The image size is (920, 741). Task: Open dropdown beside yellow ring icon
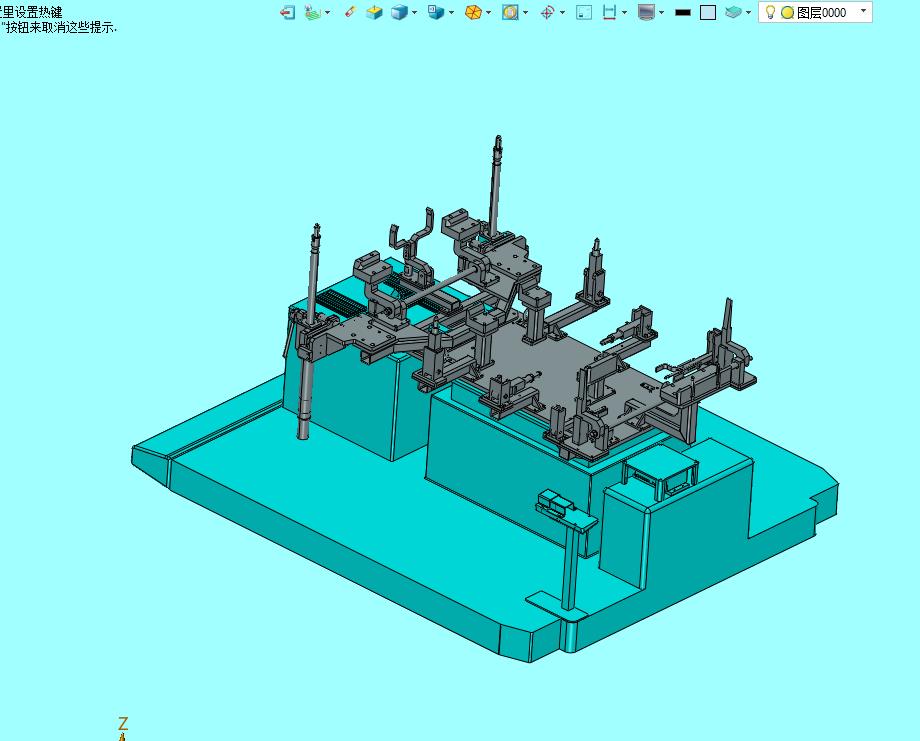point(525,12)
